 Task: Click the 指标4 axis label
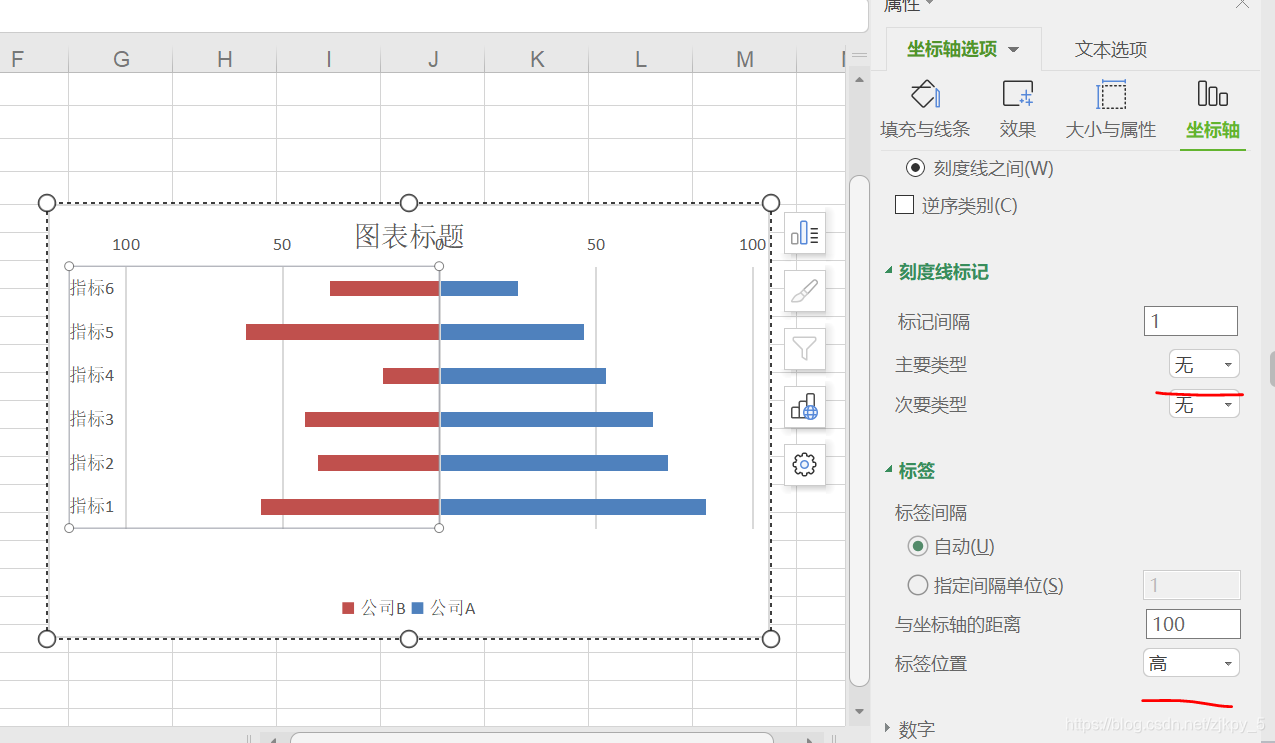(92, 375)
